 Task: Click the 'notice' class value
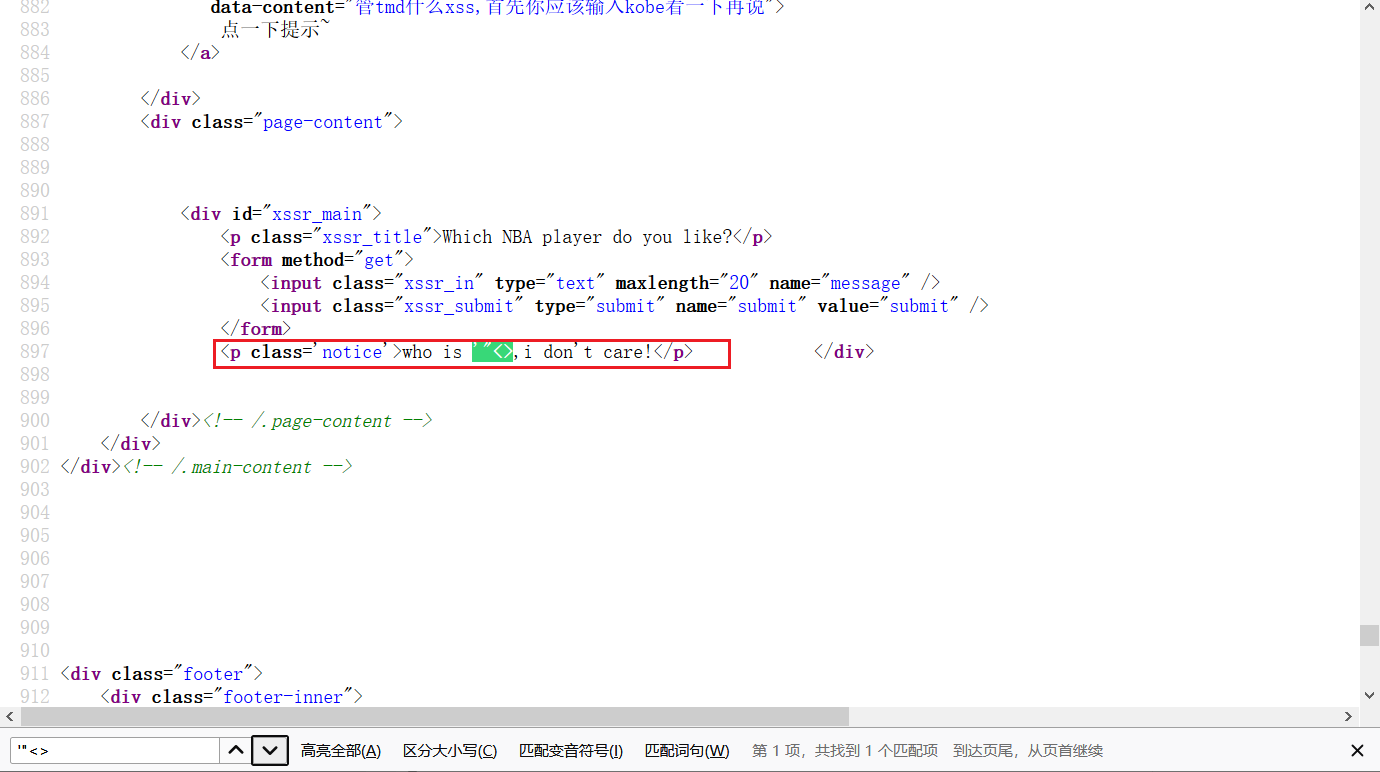tap(352, 352)
